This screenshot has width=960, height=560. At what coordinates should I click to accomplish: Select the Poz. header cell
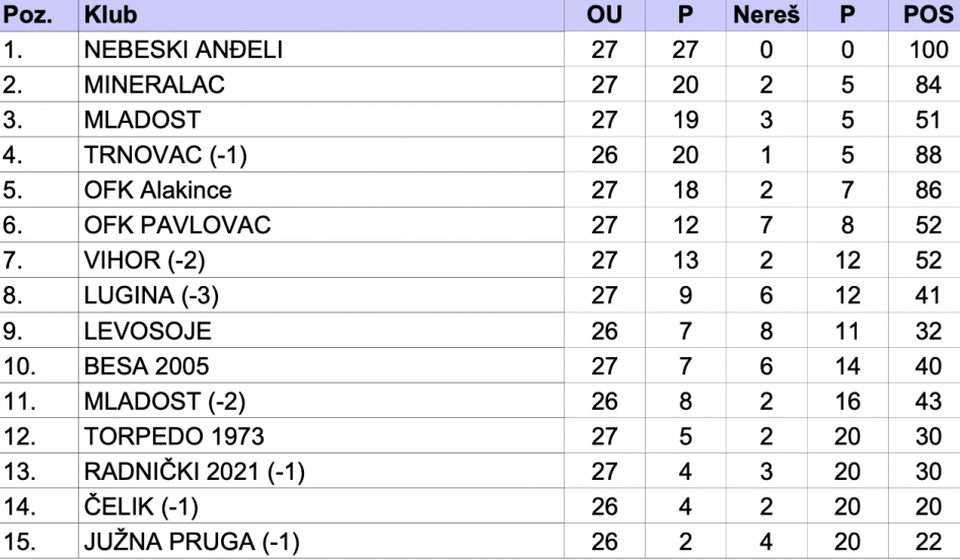click(39, 15)
